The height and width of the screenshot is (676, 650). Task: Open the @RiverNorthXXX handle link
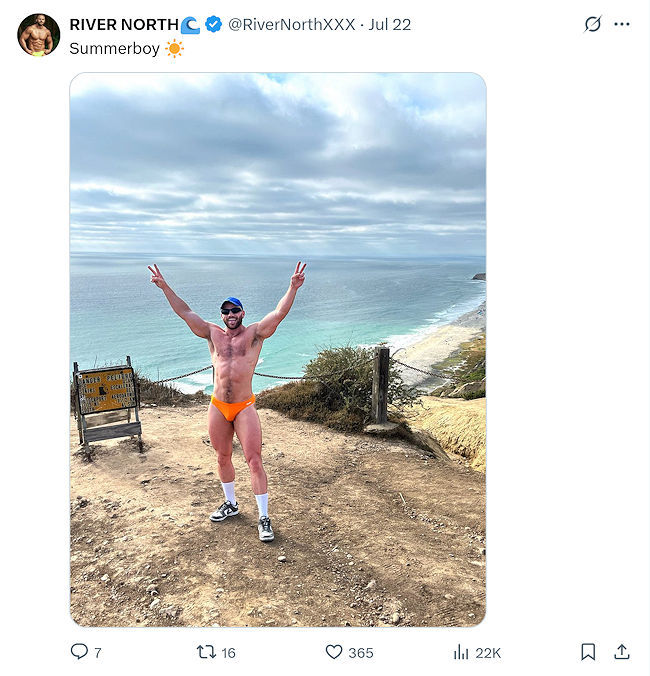click(292, 24)
